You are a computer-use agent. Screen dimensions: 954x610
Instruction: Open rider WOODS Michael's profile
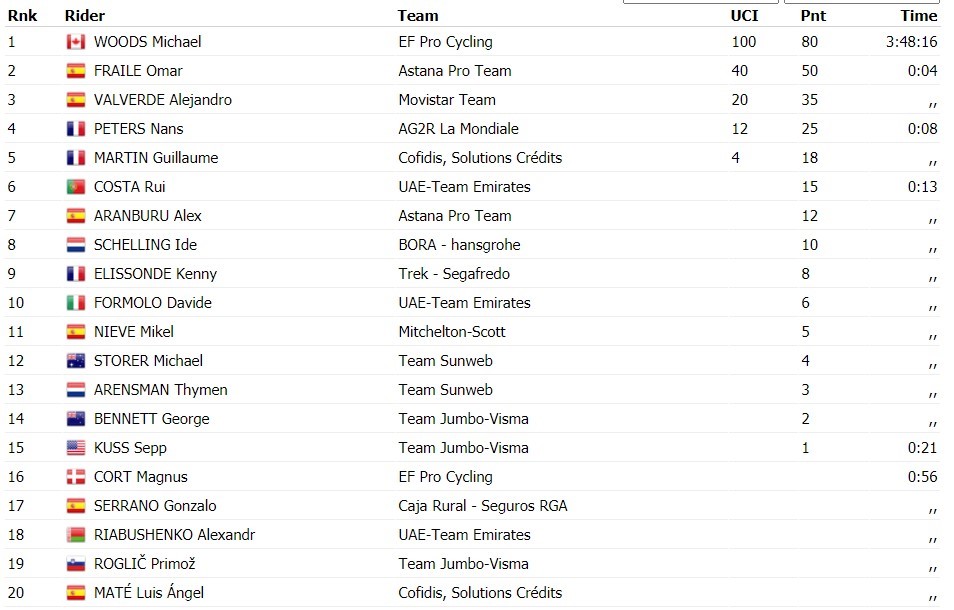click(x=147, y=42)
